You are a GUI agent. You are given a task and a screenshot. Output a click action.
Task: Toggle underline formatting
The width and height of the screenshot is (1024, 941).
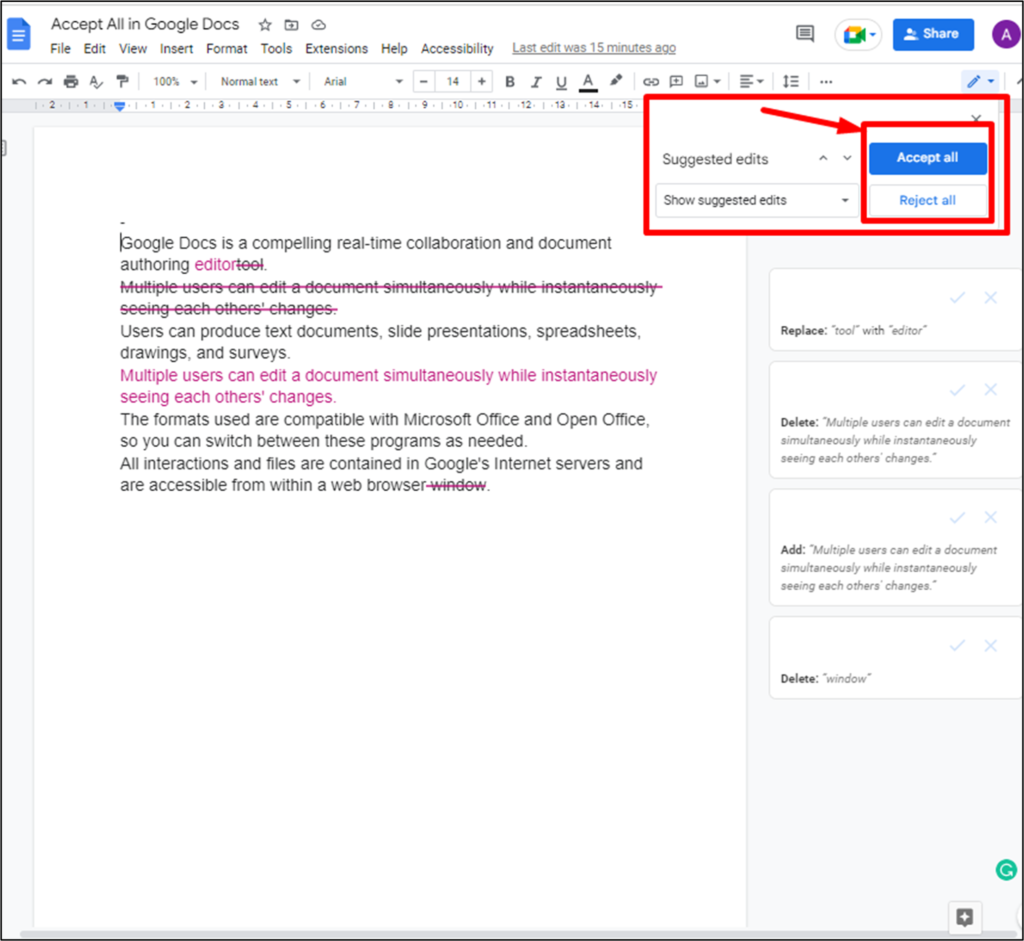(561, 82)
